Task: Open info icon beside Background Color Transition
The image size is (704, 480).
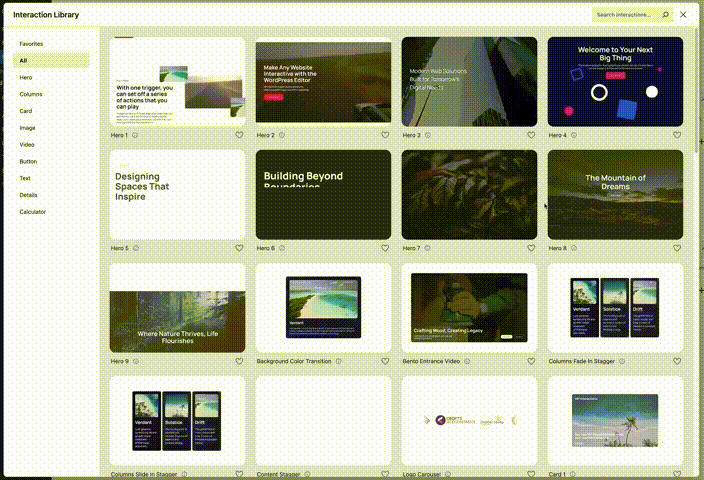Action: [339, 361]
